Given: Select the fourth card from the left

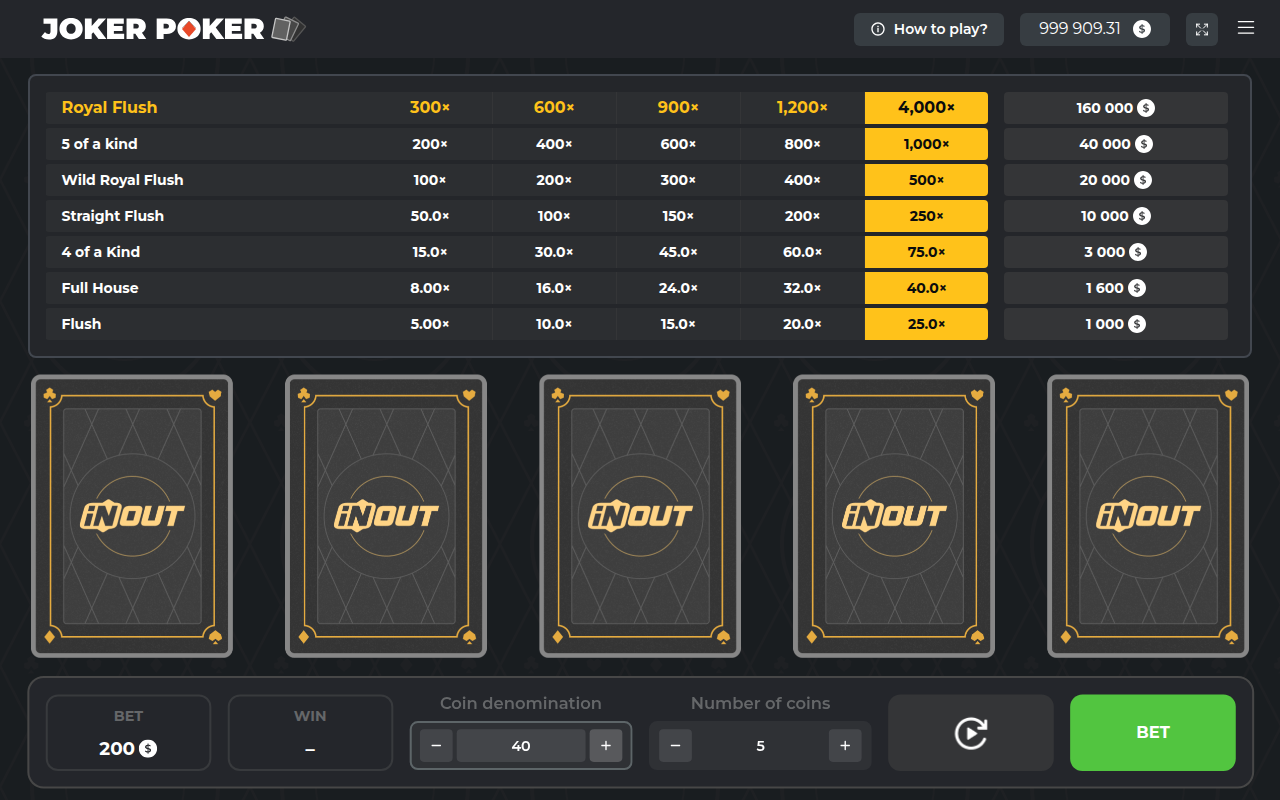Looking at the screenshot, I should (894, 516).
